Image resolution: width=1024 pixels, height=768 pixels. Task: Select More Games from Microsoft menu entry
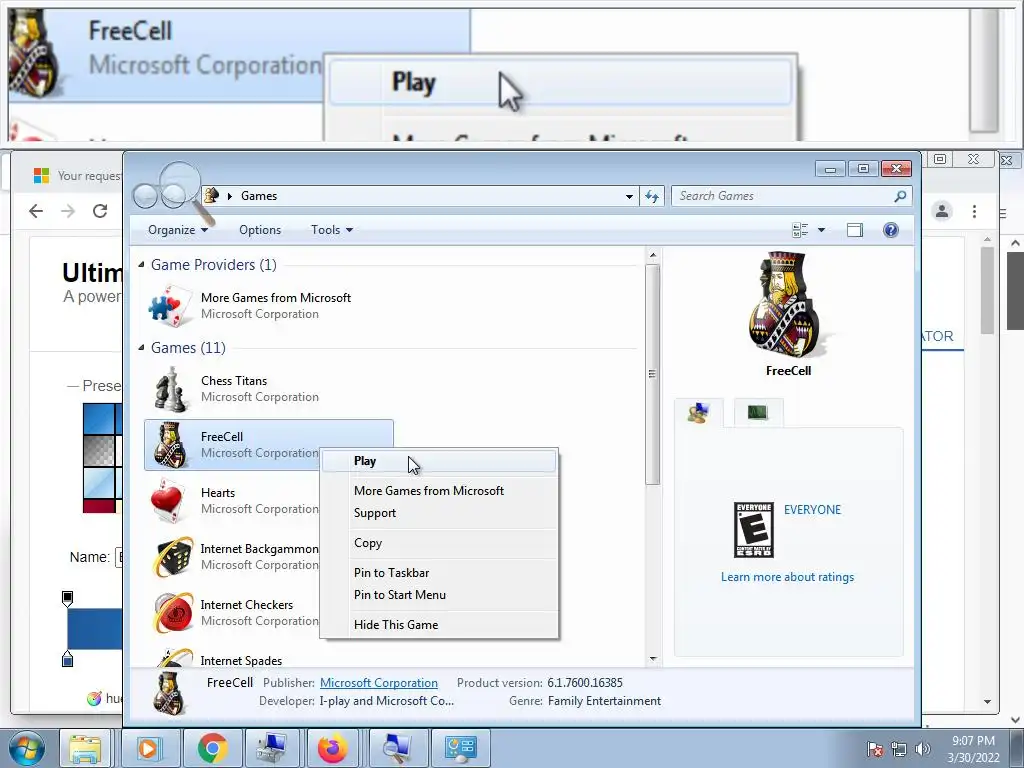(x=428, y=490)
